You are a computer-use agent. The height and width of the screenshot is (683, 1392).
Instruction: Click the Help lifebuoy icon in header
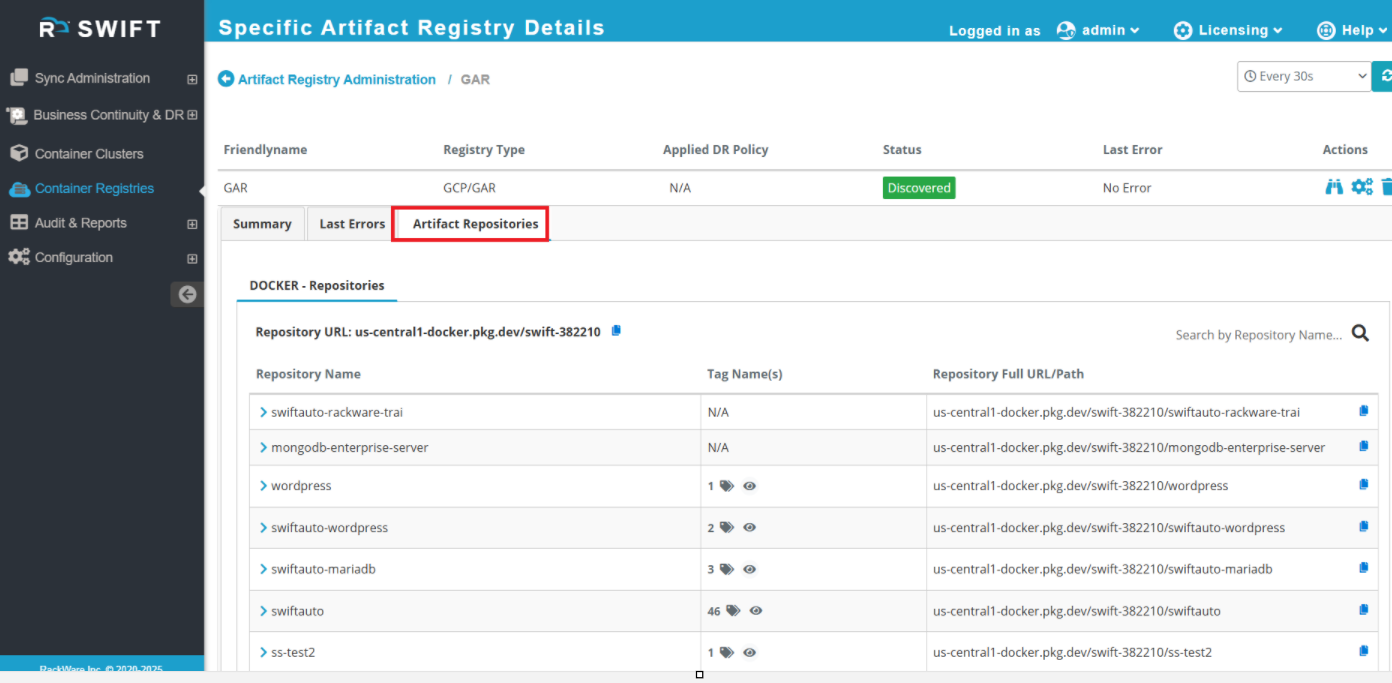pyautogui.click(x=1326, y=30)
